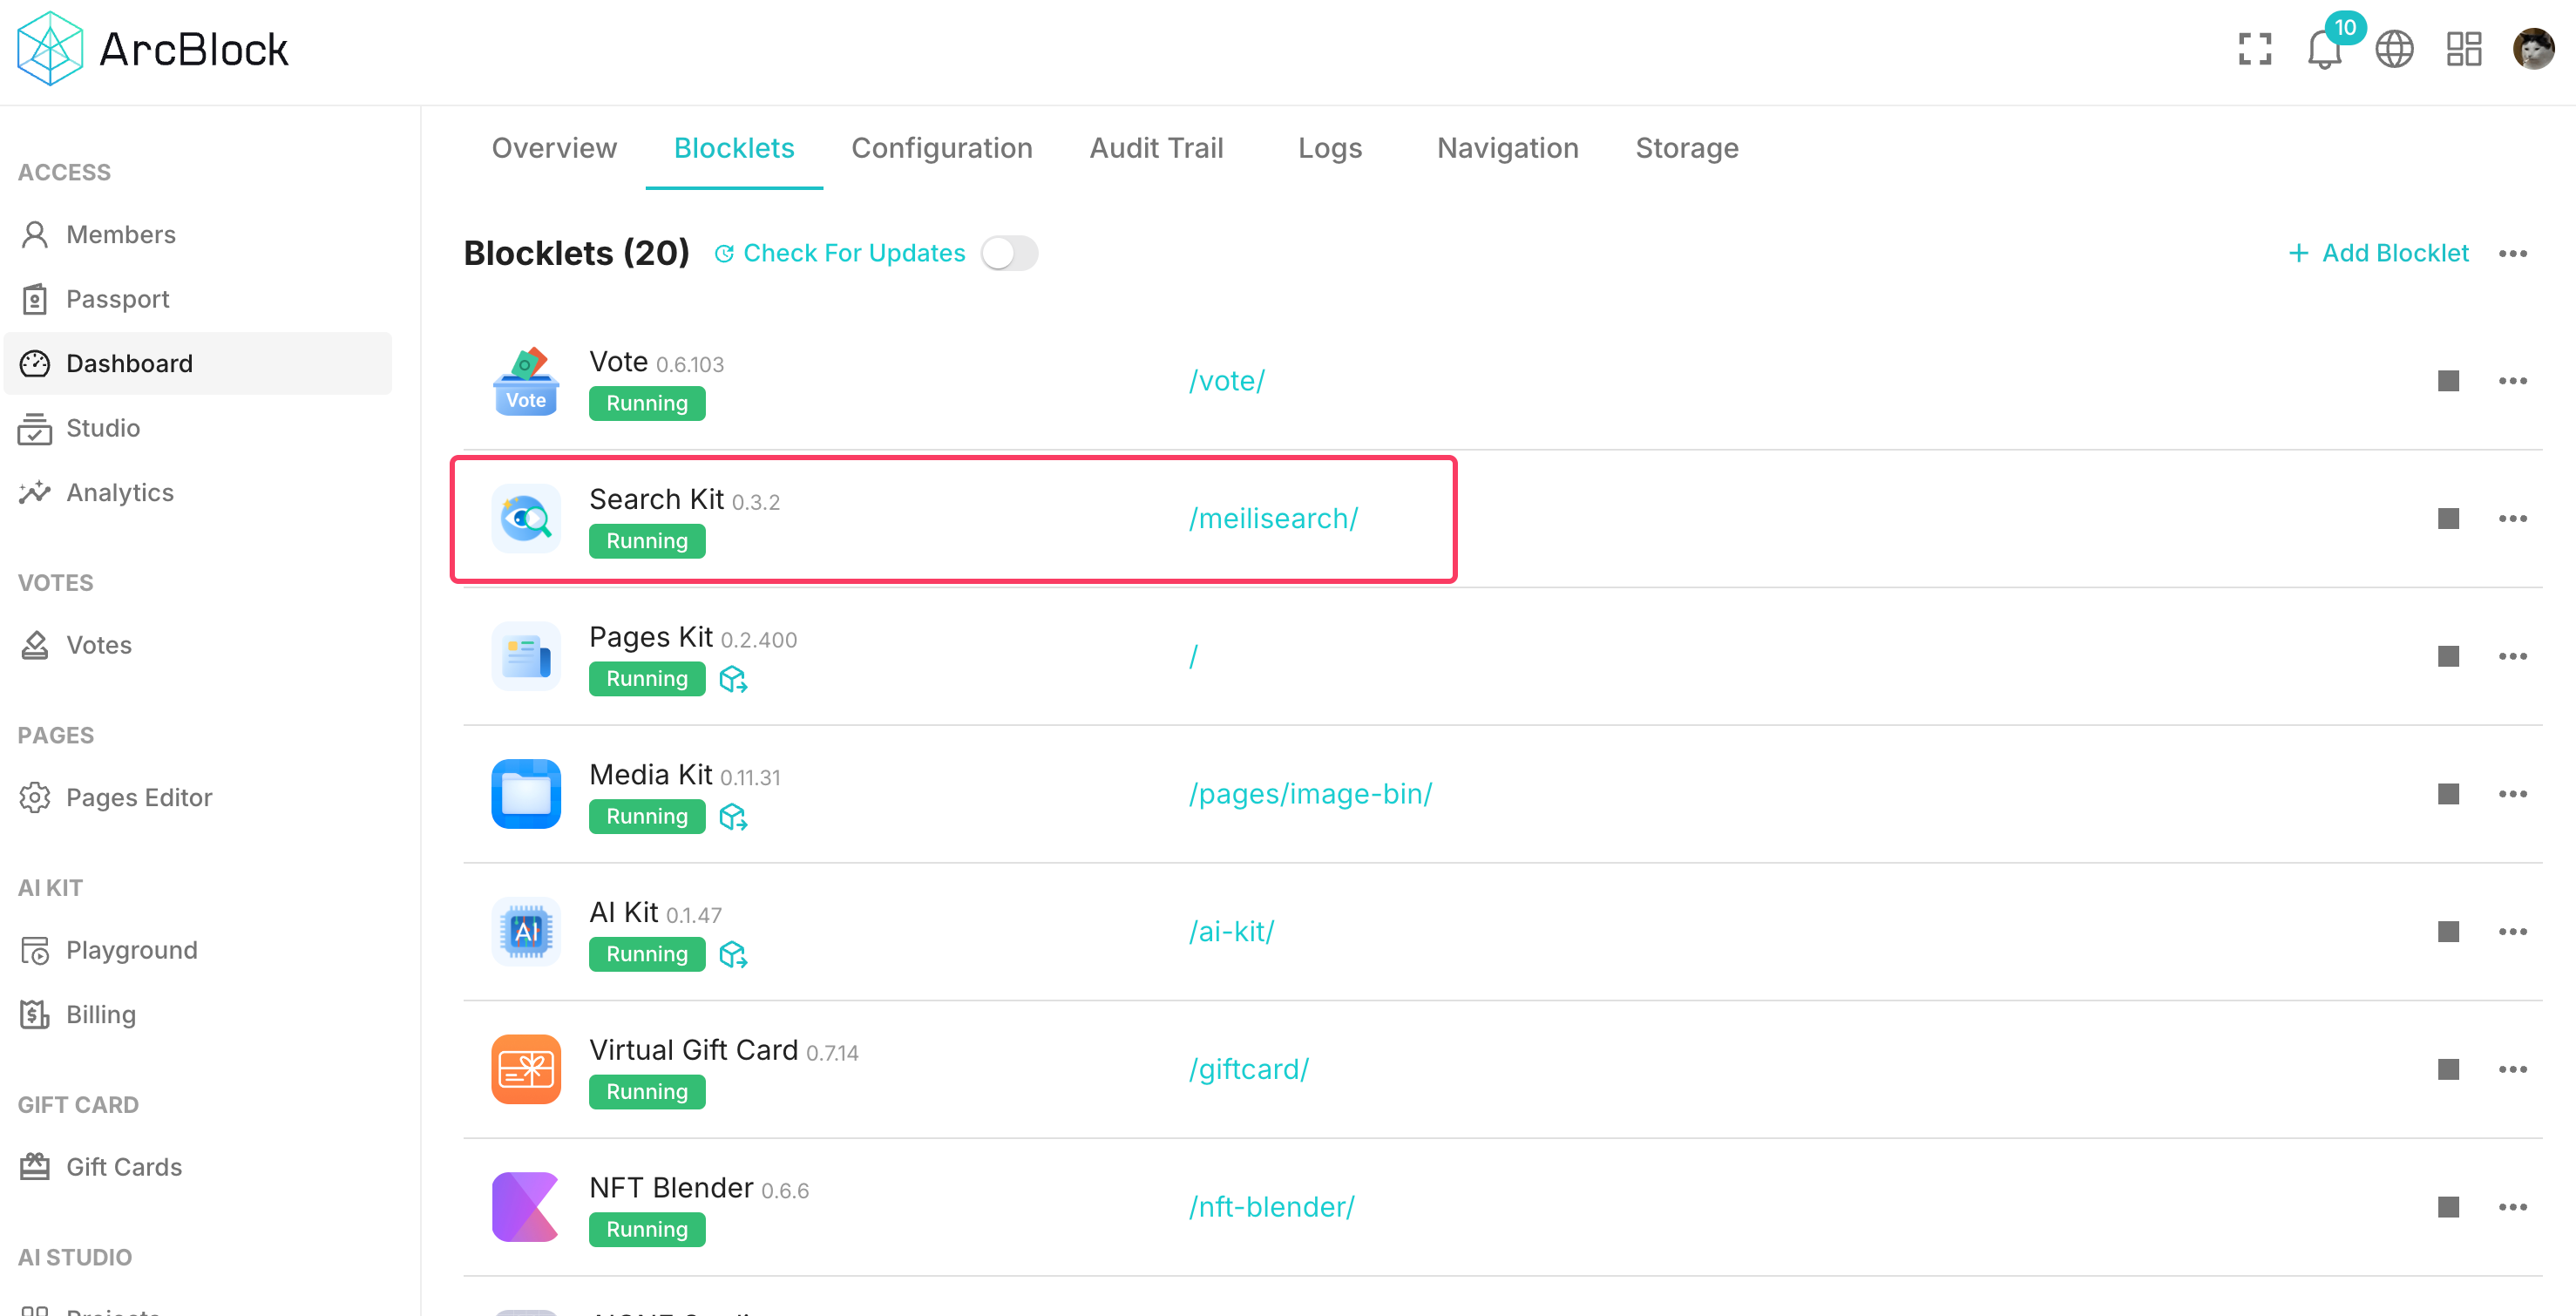Click the user avatar picture
Image resolution: width=2576 pixels, height=1316 pixels.
click(x=2532, y=49)
